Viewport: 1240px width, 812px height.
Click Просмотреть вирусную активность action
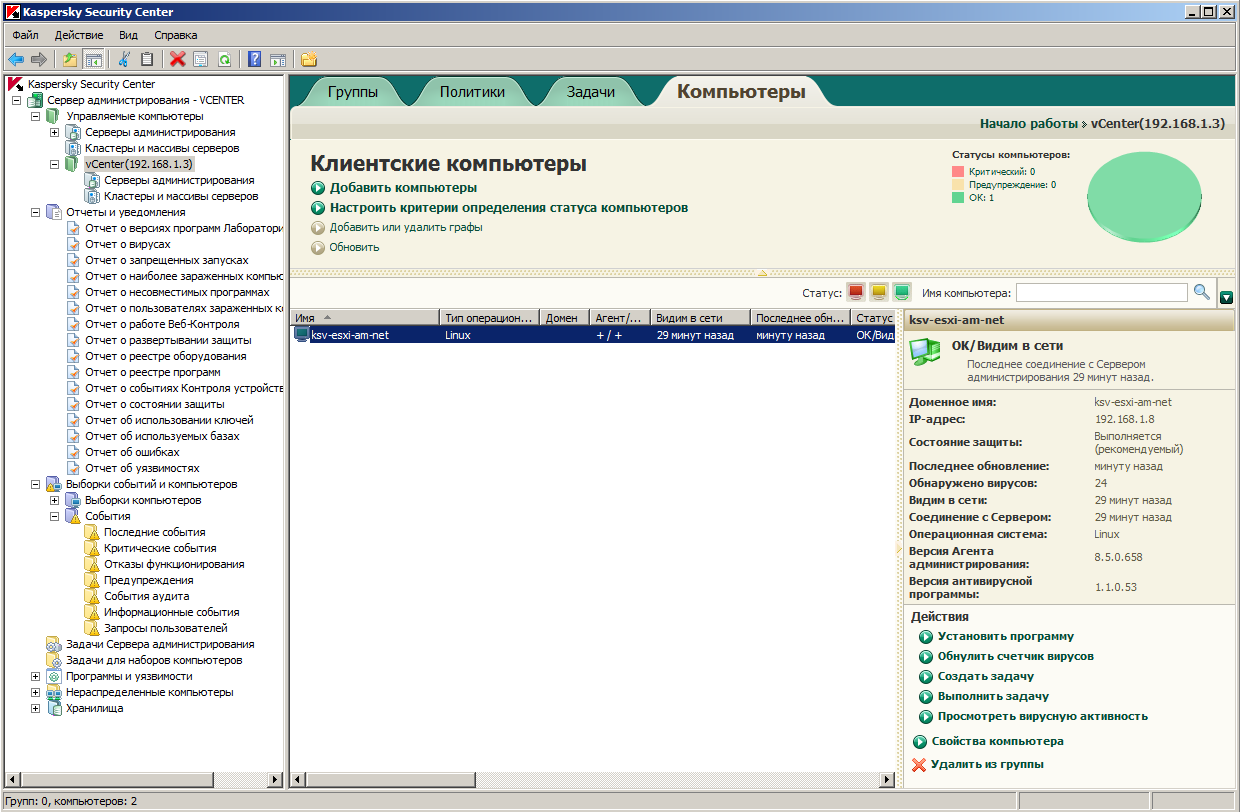click(1043, 717)
